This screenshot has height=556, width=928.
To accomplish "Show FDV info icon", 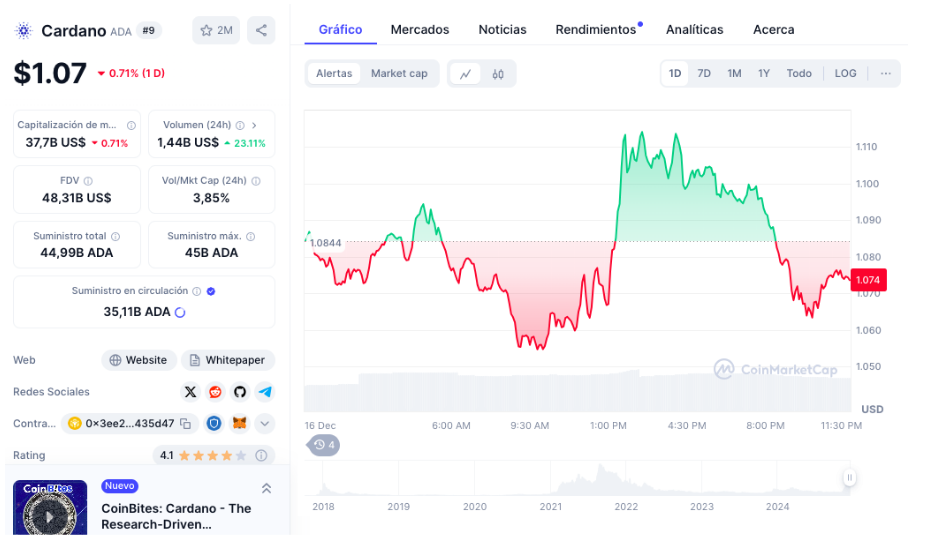I will pyautogui.click(x=88, y=181).
